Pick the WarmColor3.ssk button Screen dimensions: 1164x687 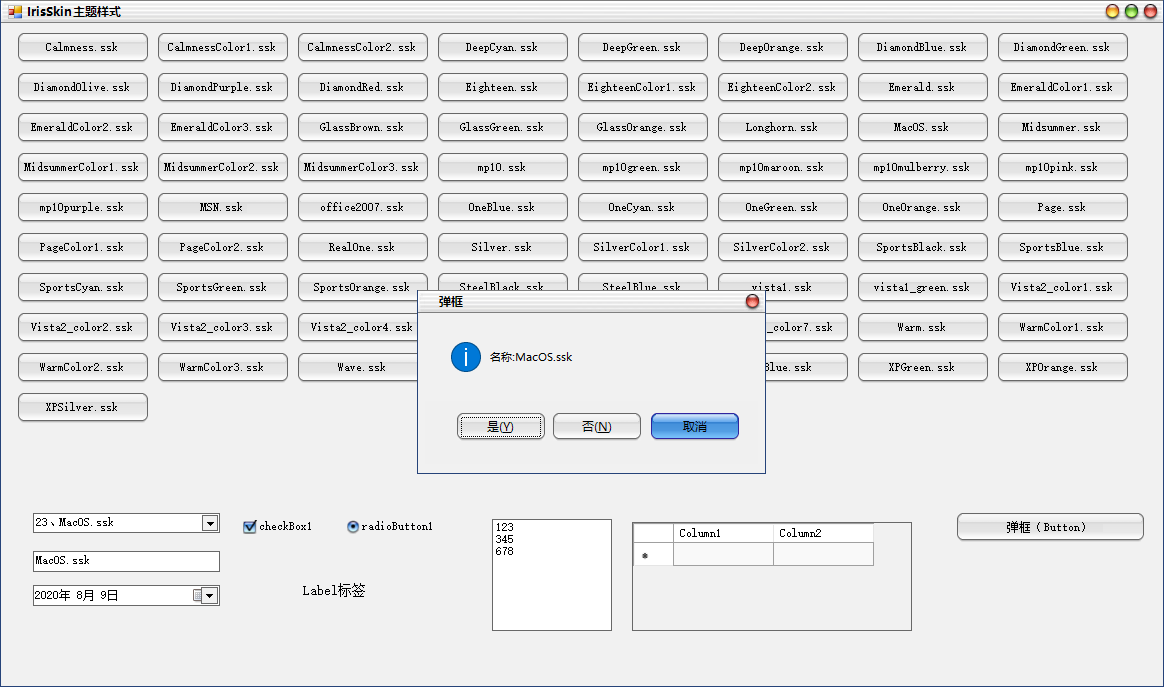(x=223, y=368)
